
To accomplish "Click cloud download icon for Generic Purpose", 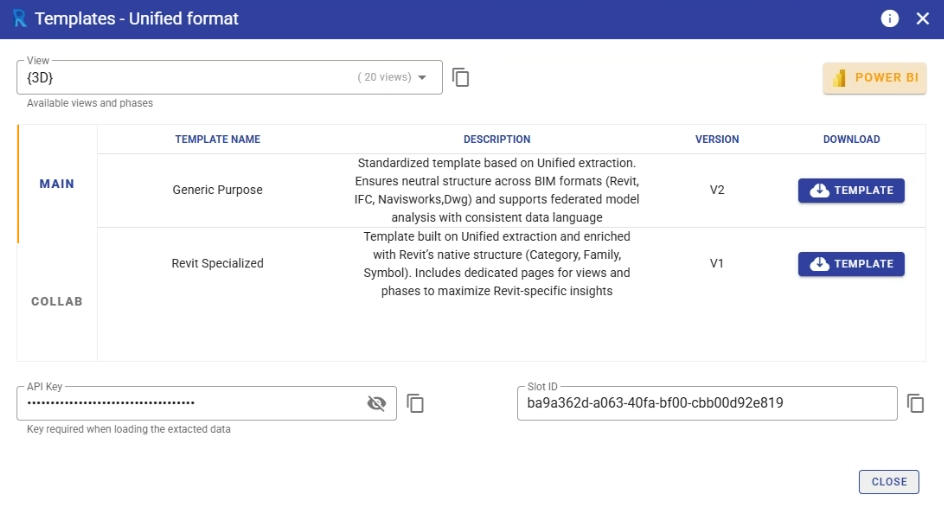I will 820,190.
